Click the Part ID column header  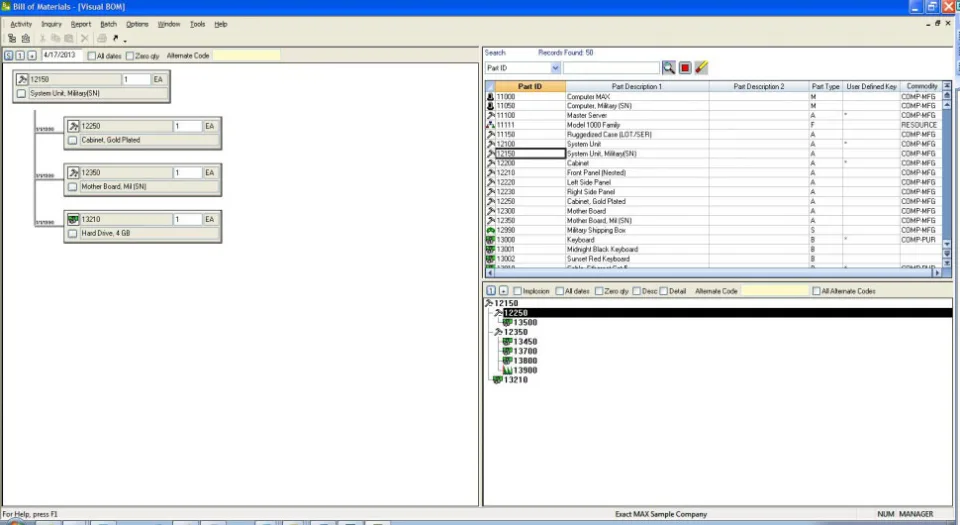tap(530, 86)
